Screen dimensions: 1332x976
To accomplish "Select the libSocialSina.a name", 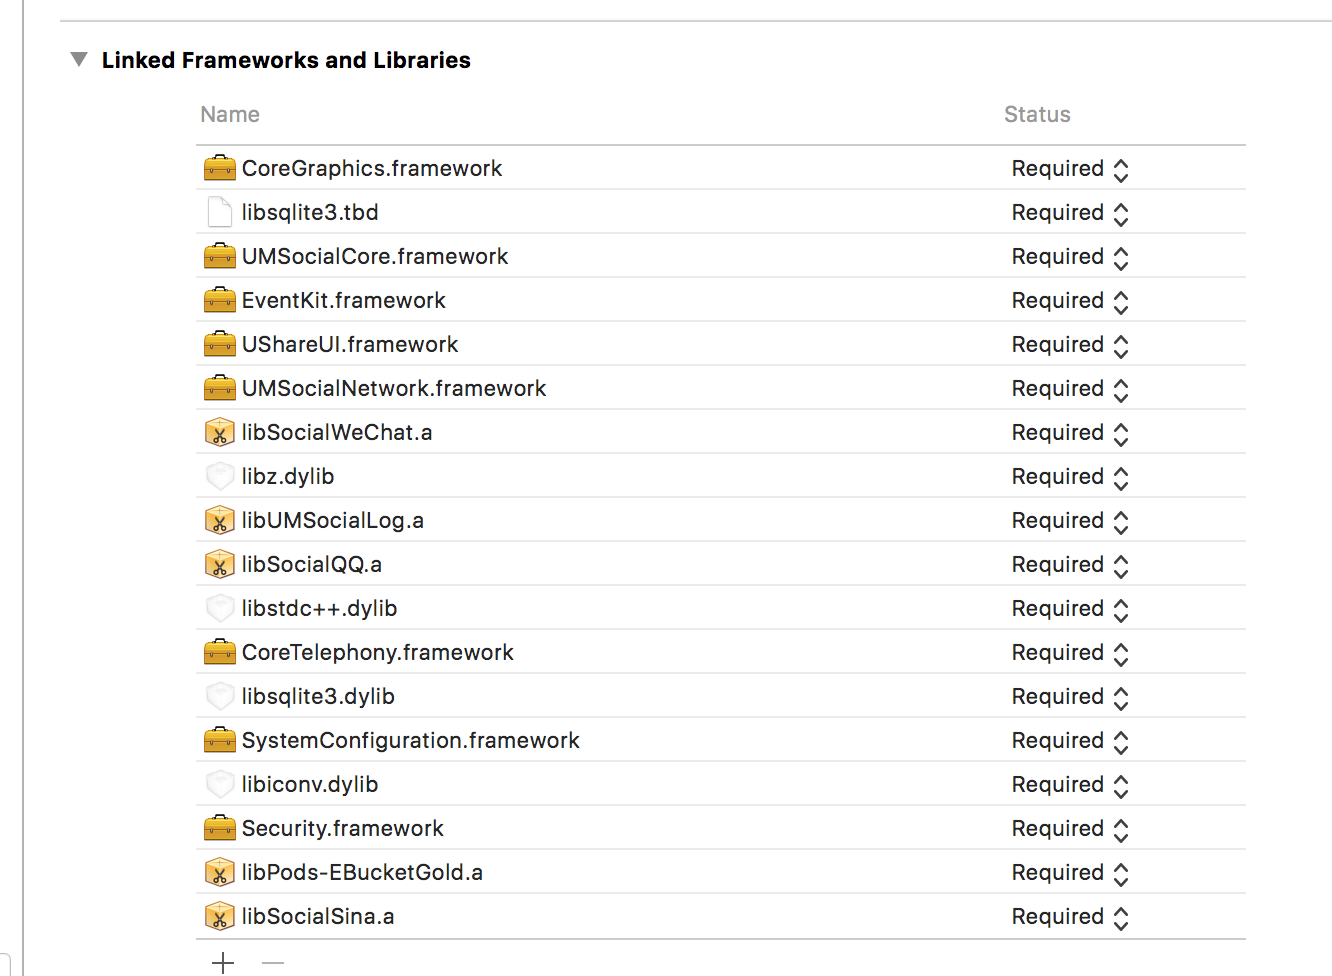I will click(318, 916).
